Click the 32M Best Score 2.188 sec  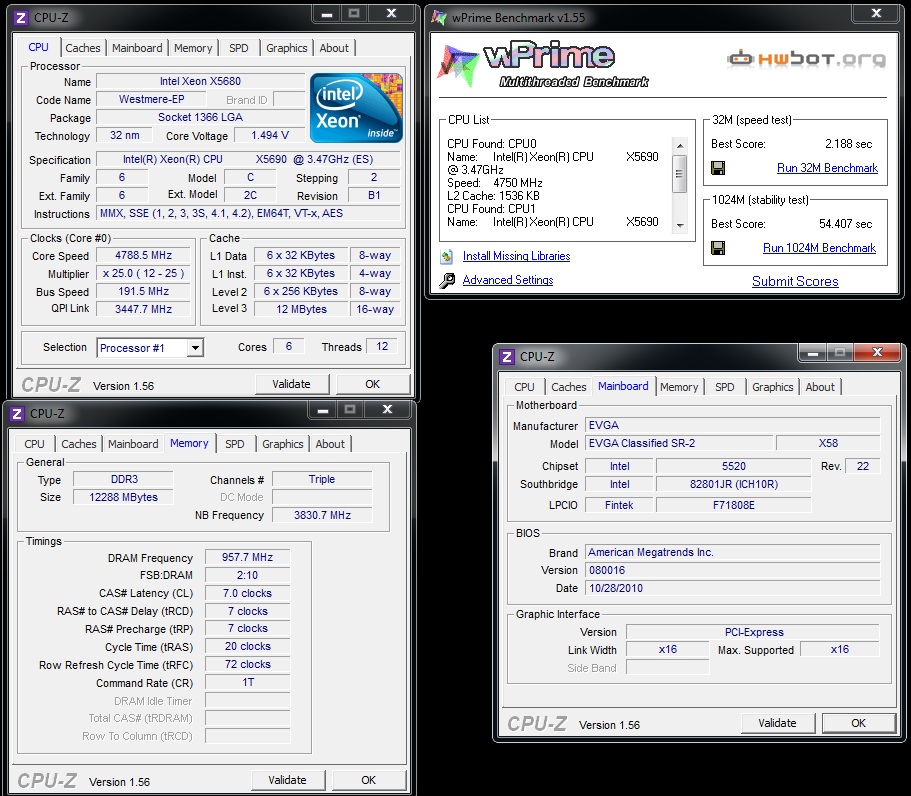(x=848, y=144)
